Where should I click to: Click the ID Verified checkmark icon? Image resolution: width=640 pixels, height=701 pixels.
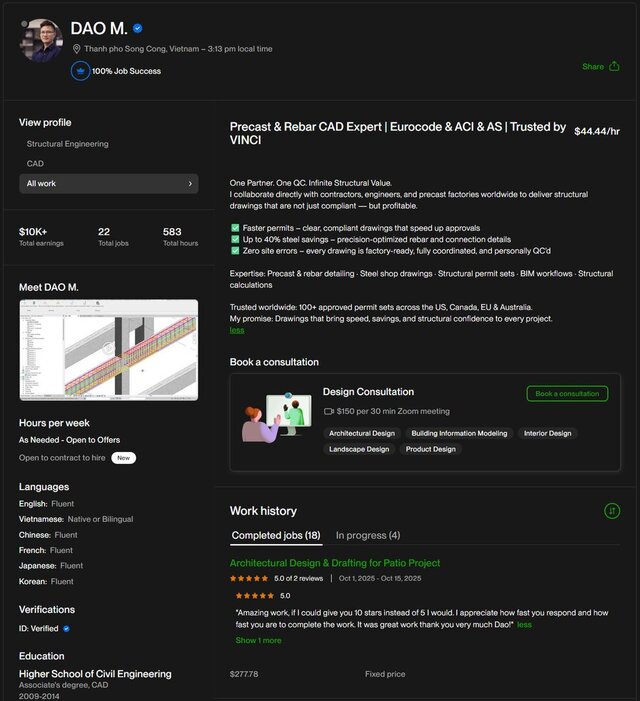click(66, 629)
